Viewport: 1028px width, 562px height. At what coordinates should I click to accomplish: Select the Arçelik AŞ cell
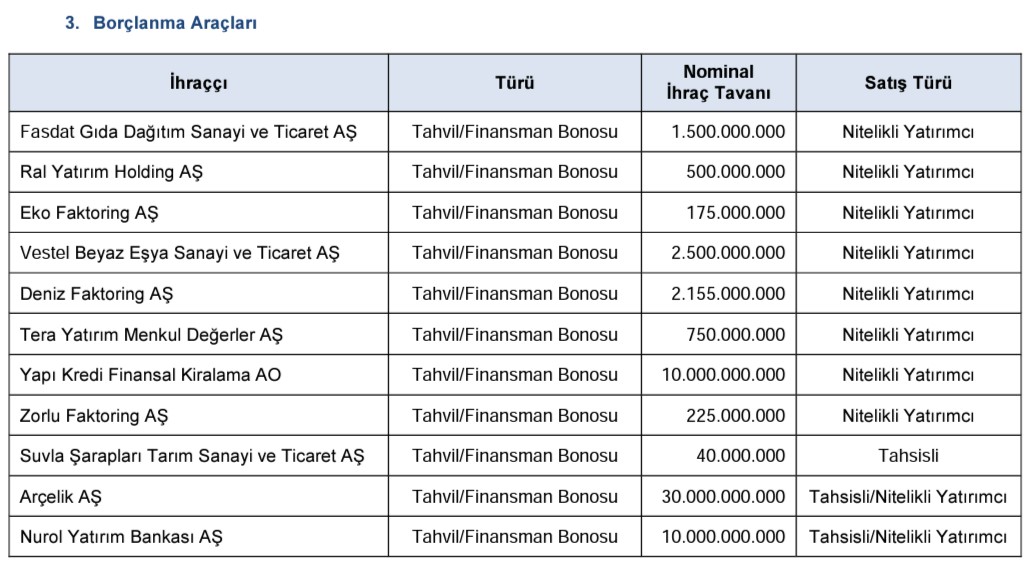pyautogui.click(x=61, y=497)
